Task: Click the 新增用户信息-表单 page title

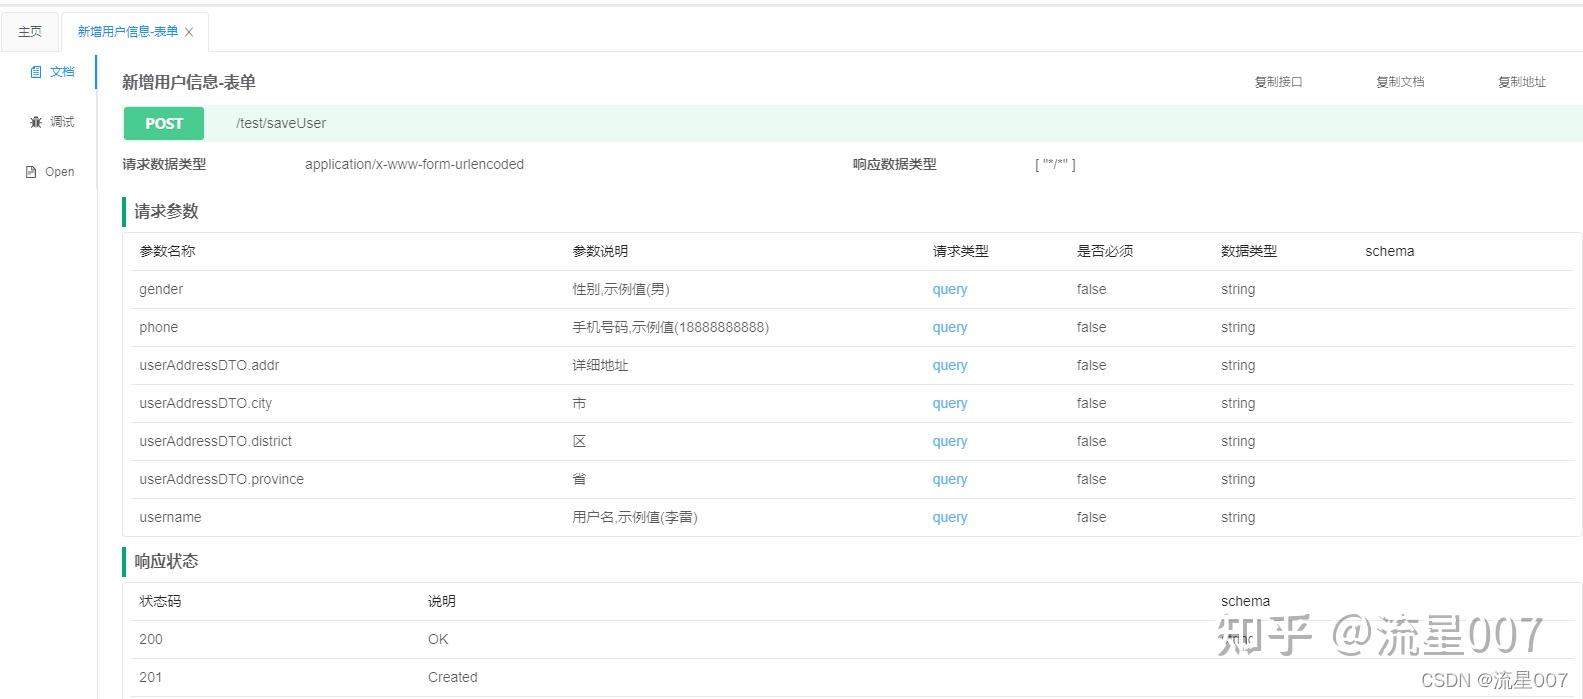Action: coord(189,82)
